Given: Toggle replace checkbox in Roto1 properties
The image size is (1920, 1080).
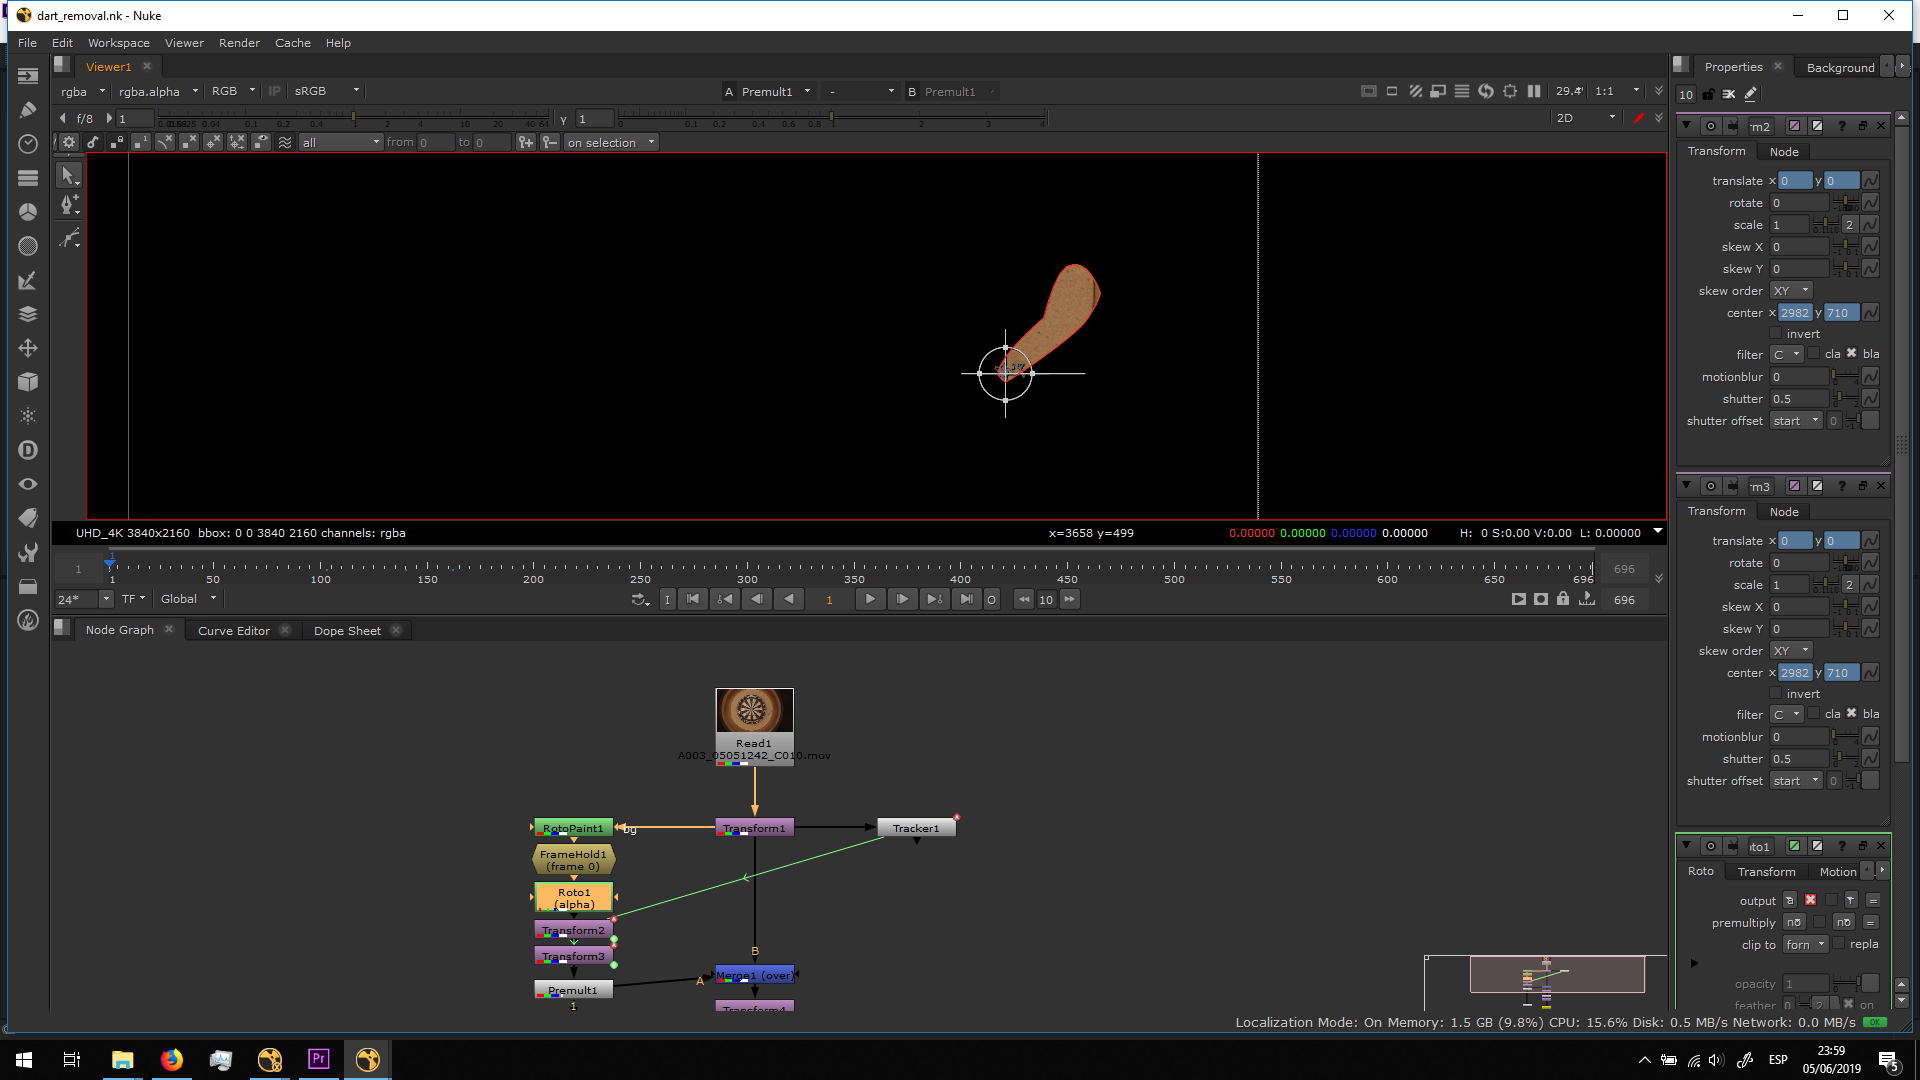Looking at the screenshot, I should [1839, 944].
